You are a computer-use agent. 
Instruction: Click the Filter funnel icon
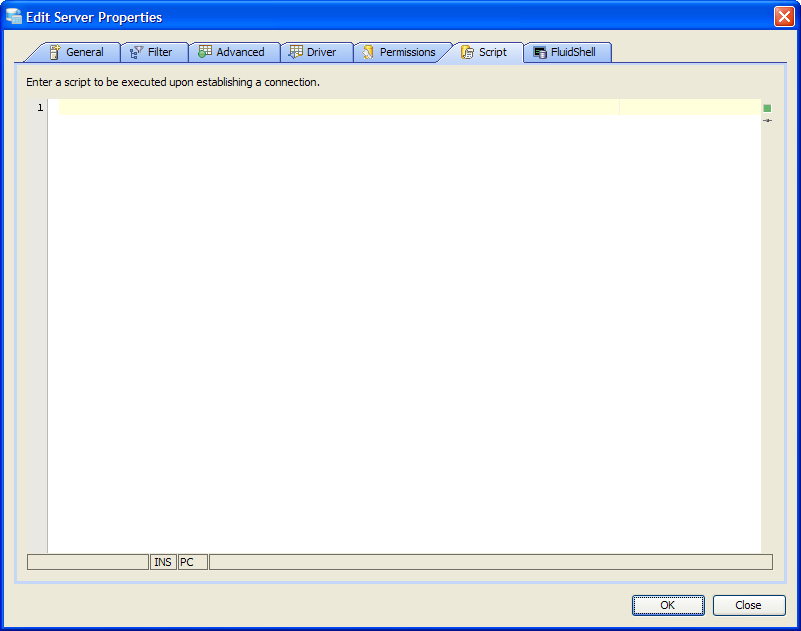click(x=136, y=52)
